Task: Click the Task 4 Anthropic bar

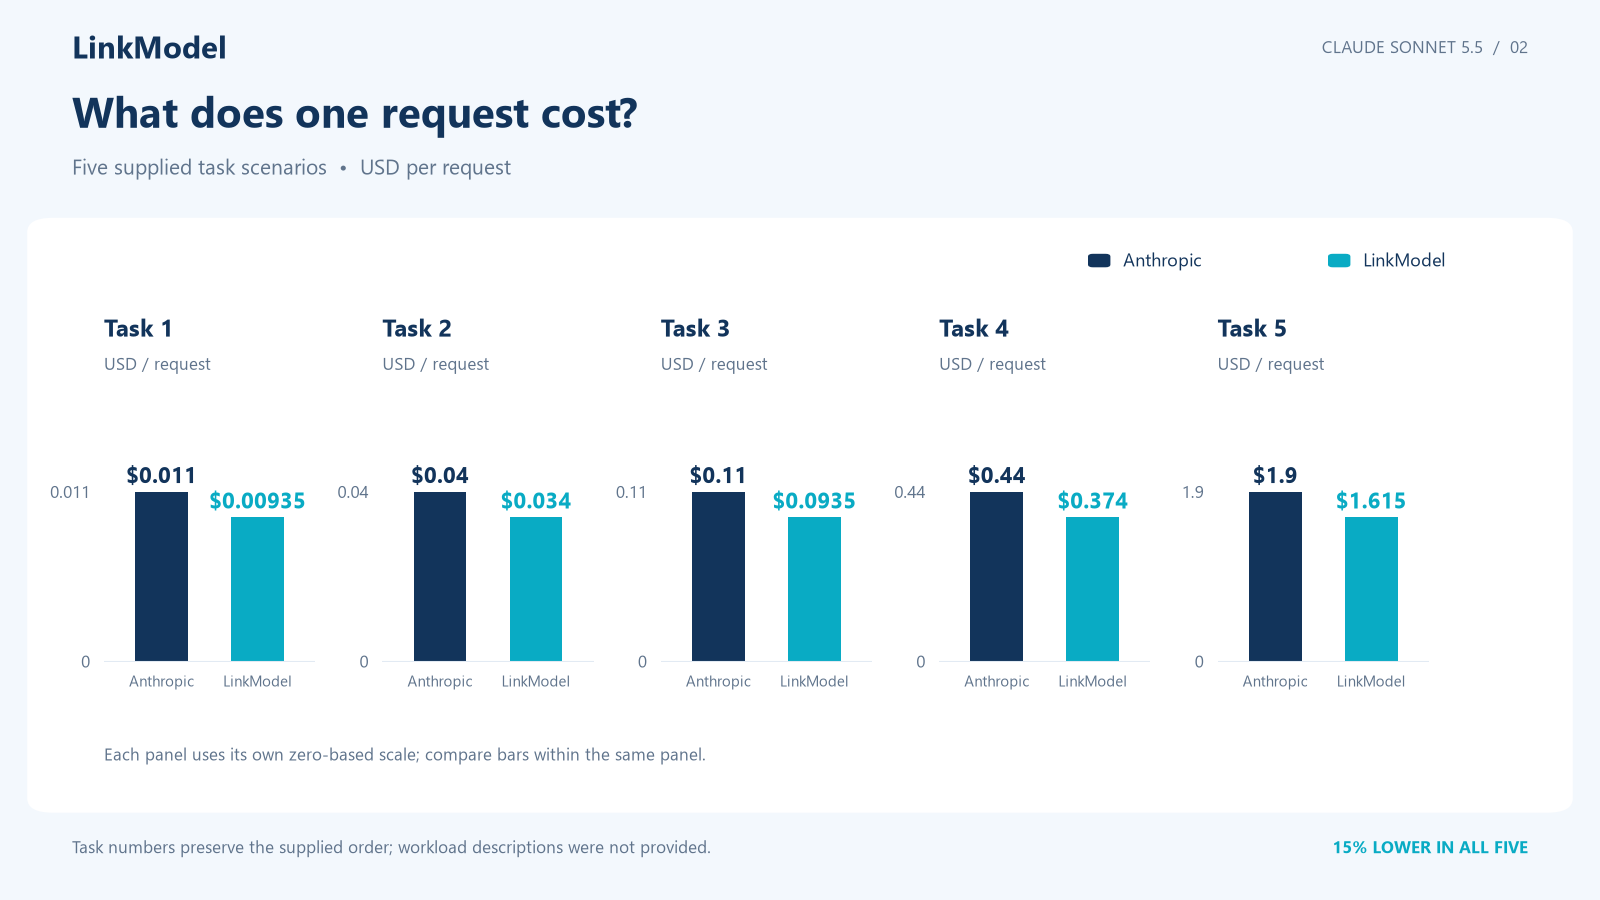Action: 996,577
